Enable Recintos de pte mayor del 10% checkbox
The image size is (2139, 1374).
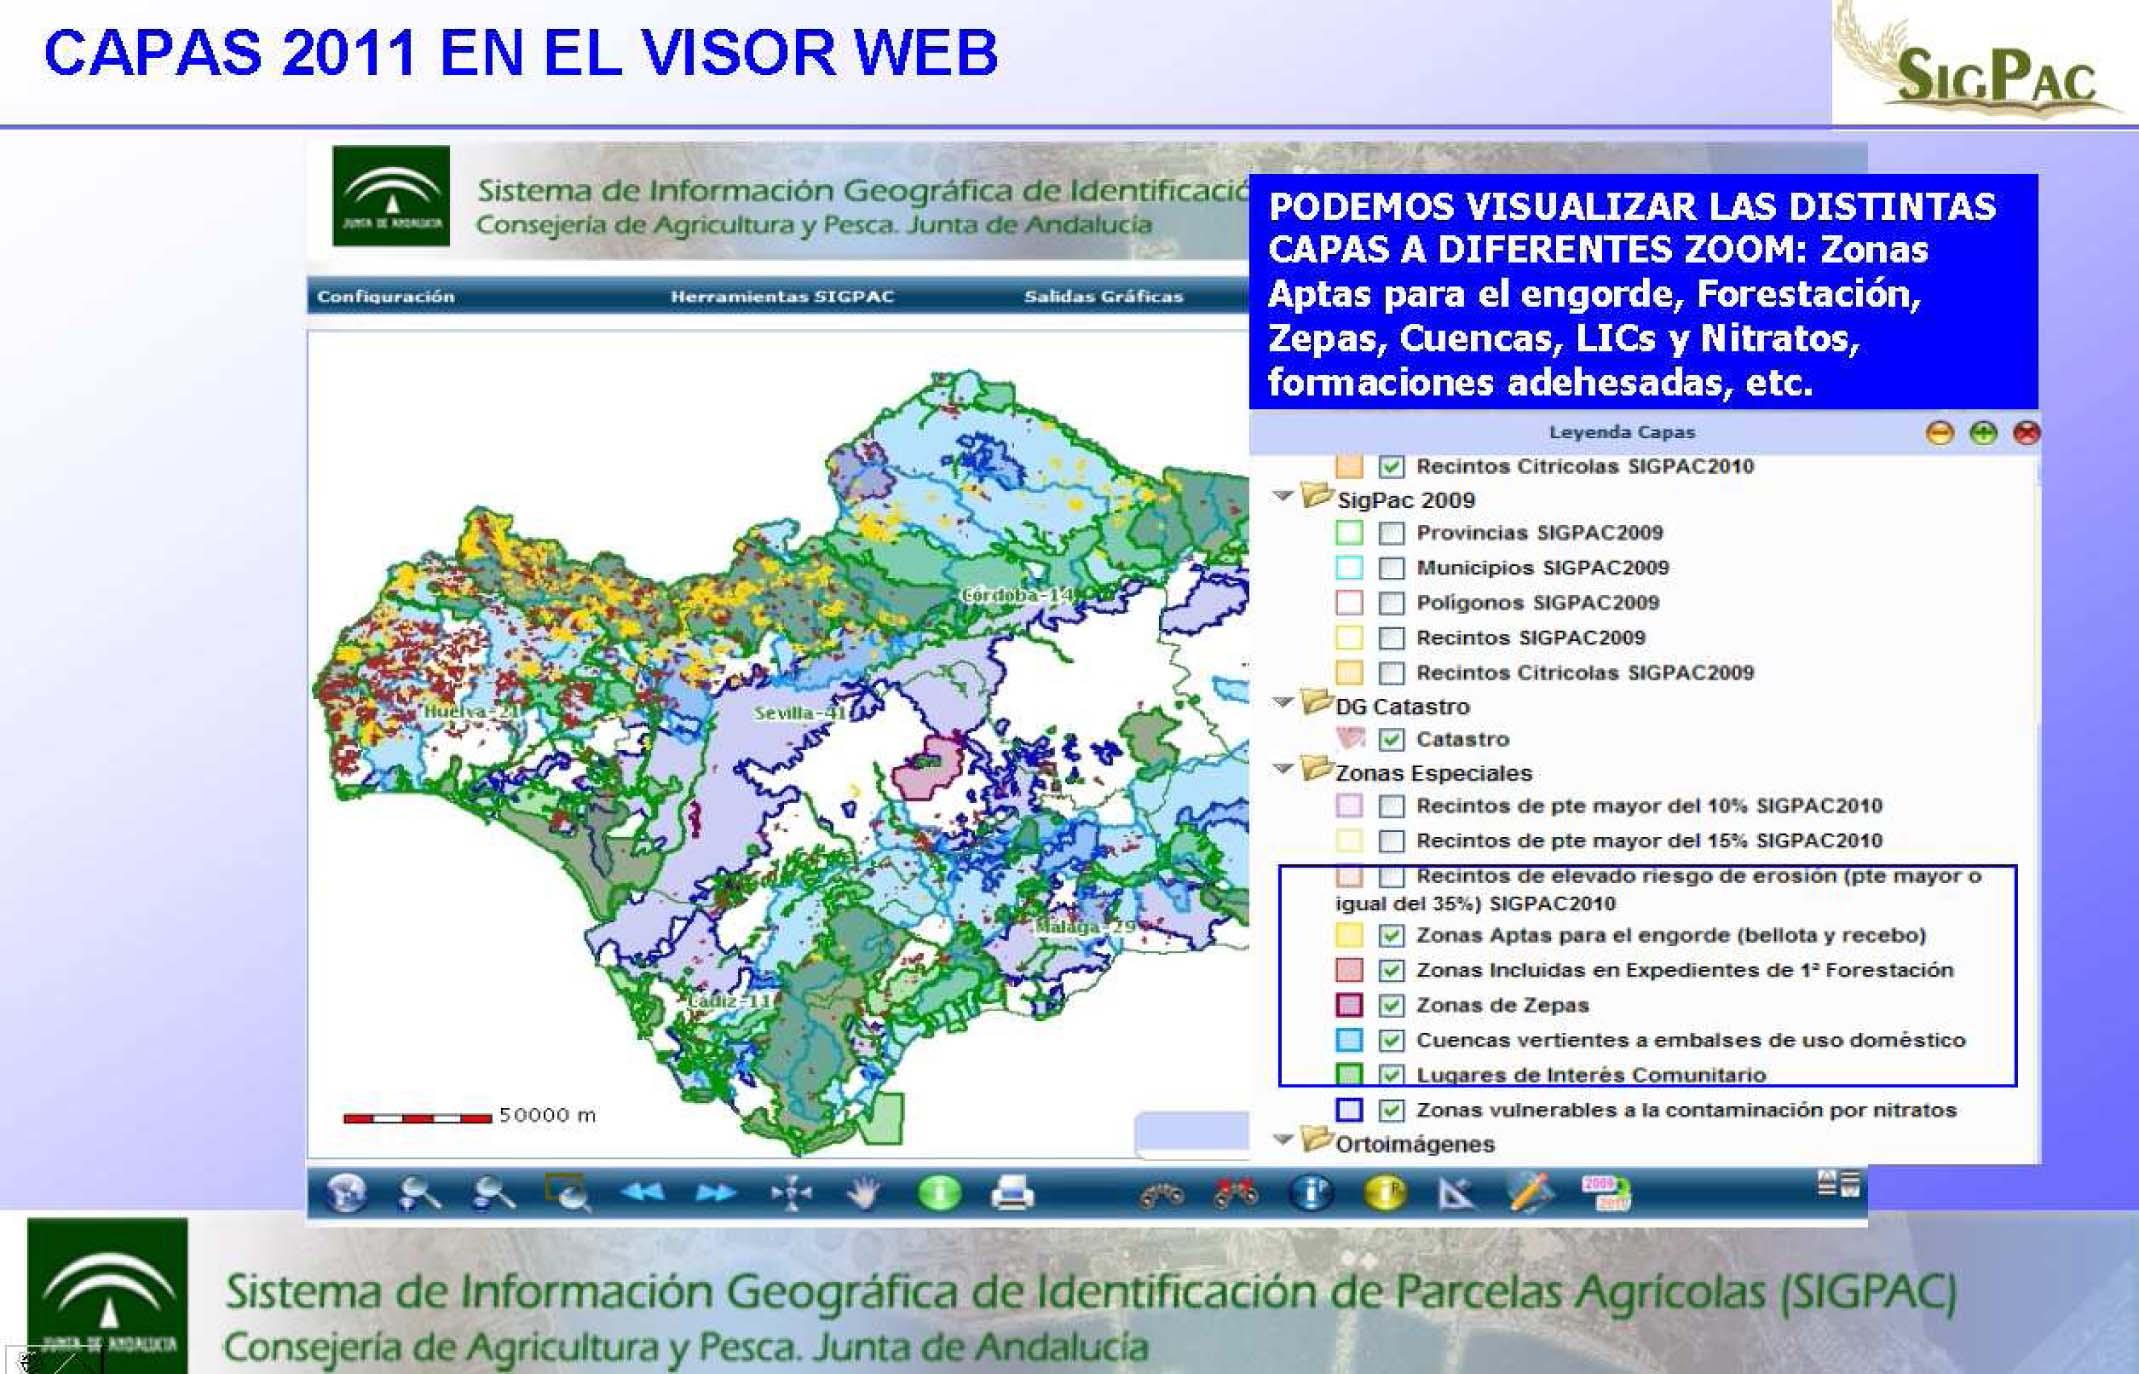coord(1391,806)
